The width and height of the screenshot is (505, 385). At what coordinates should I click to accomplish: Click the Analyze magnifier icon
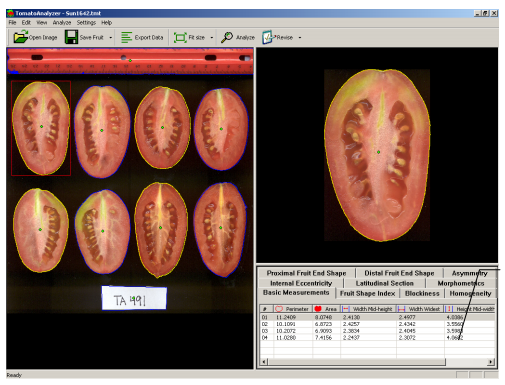pos(227,37)
